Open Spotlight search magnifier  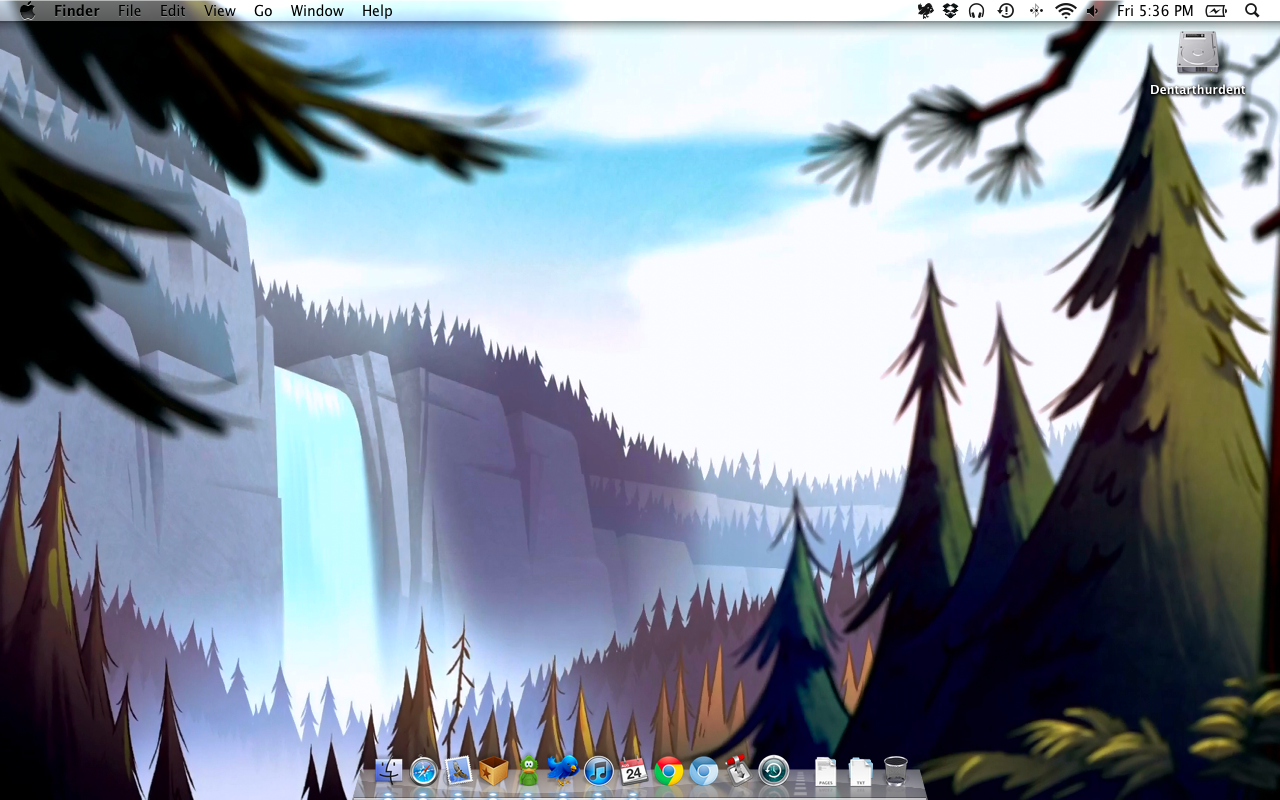pyautogui.click(x=1252, y=11)
